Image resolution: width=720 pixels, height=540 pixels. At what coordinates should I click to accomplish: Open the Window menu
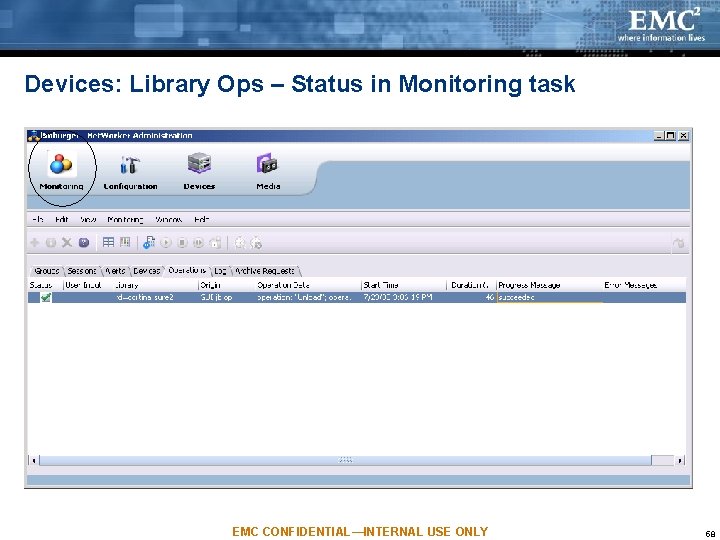(x=169, y=219)
